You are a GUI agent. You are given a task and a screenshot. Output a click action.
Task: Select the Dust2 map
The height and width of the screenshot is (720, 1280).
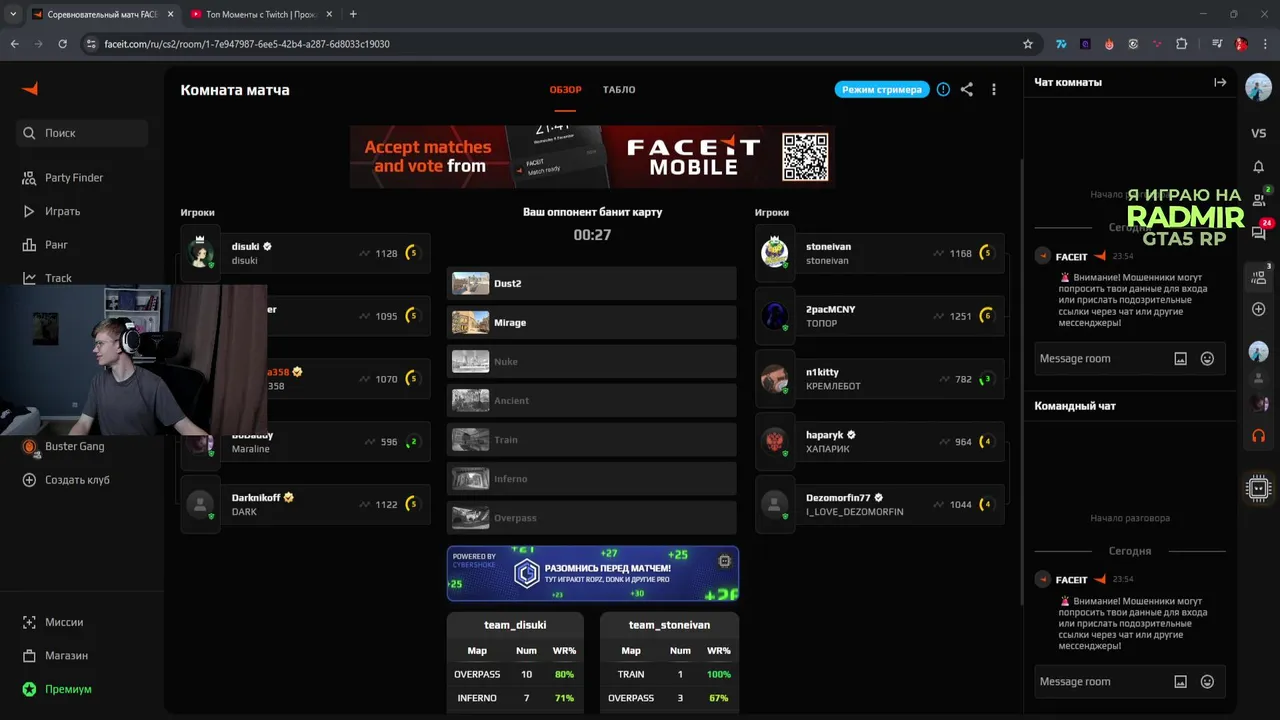coord(592,284)
